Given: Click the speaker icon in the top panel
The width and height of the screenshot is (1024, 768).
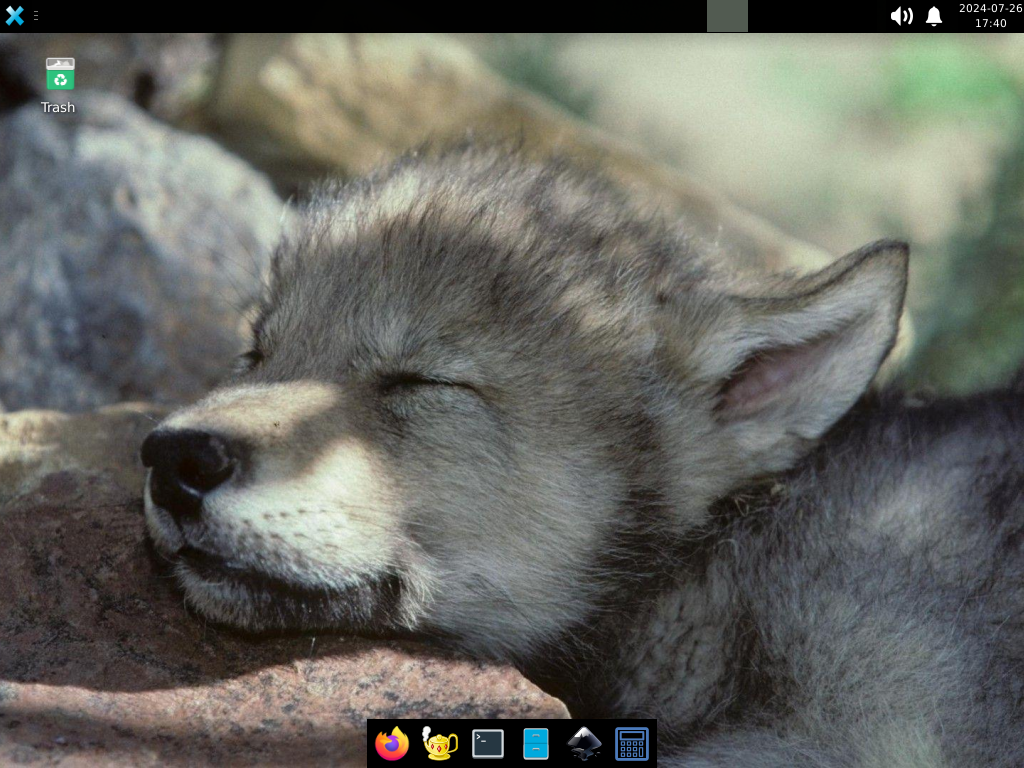Looking at the screenshot, I should pos(902,16).
